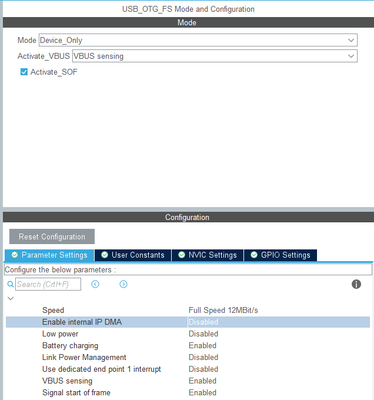374x400 pixels.
Task: Uncheck the Activate_SOF checkbox
Action: (24, 72)
